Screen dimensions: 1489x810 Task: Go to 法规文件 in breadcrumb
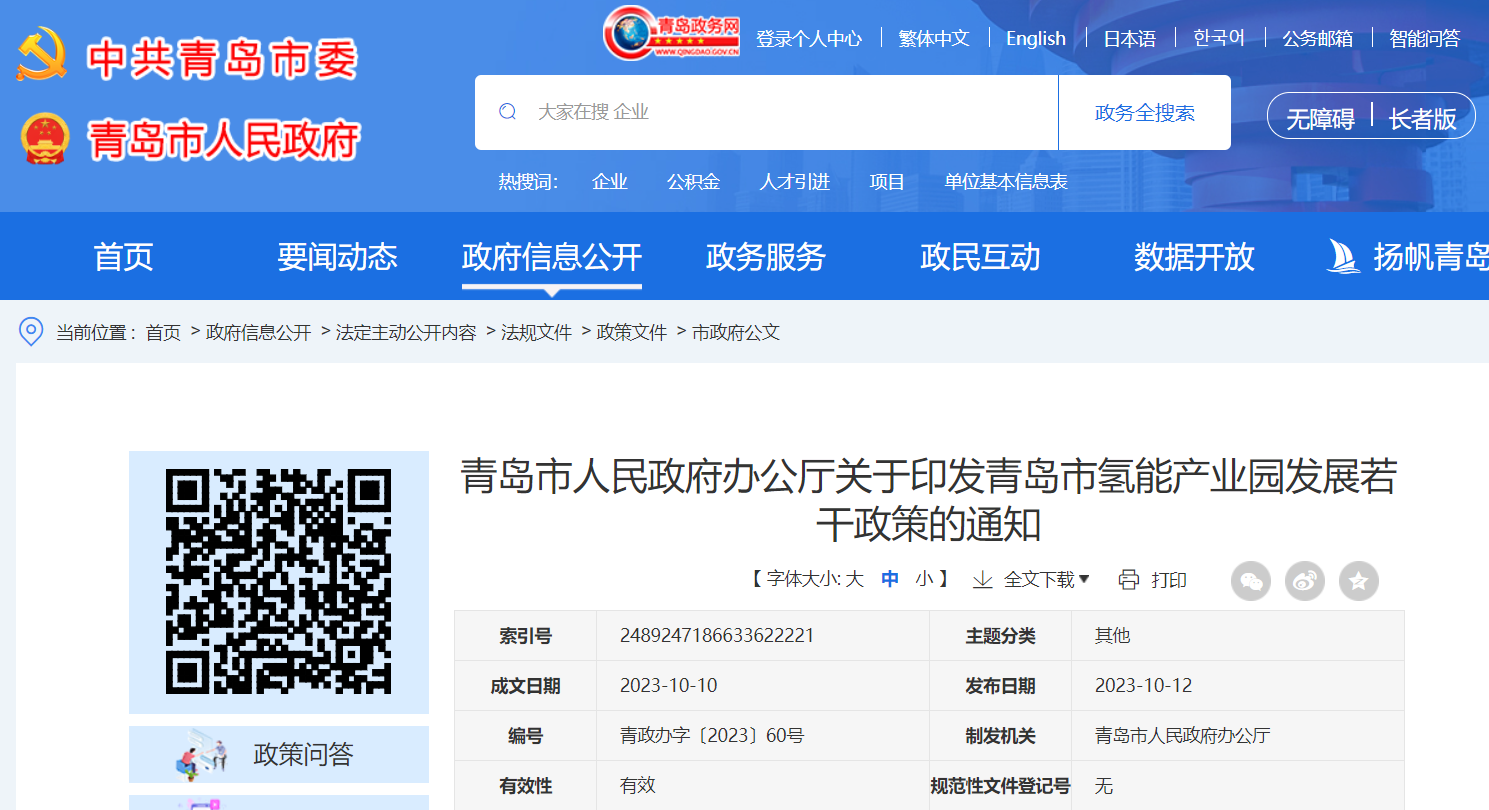tap(536, 332)
